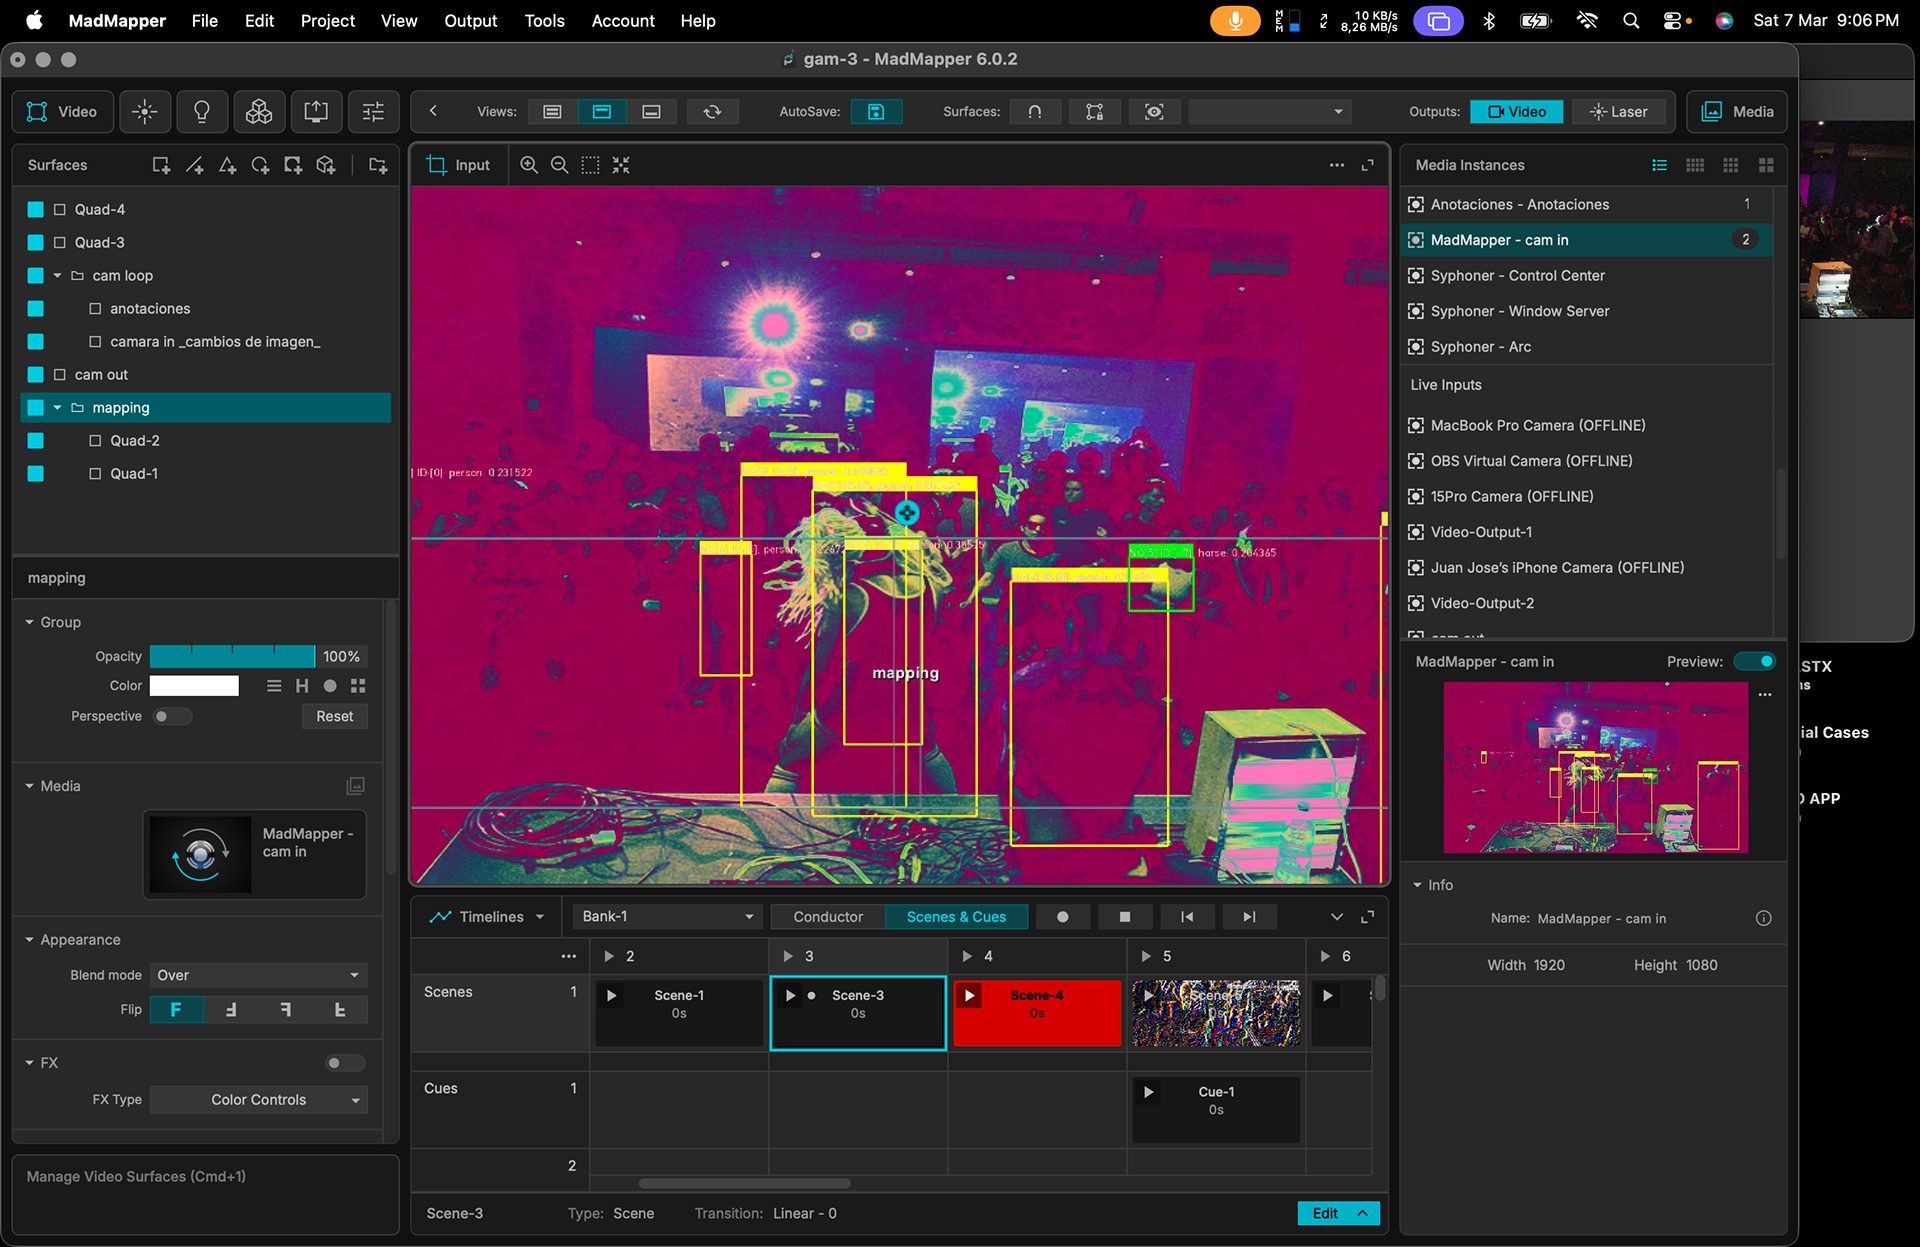Open the master mixer sliders icon
The height and width of the screenshot is (1247, 1920).
(373, 112)
